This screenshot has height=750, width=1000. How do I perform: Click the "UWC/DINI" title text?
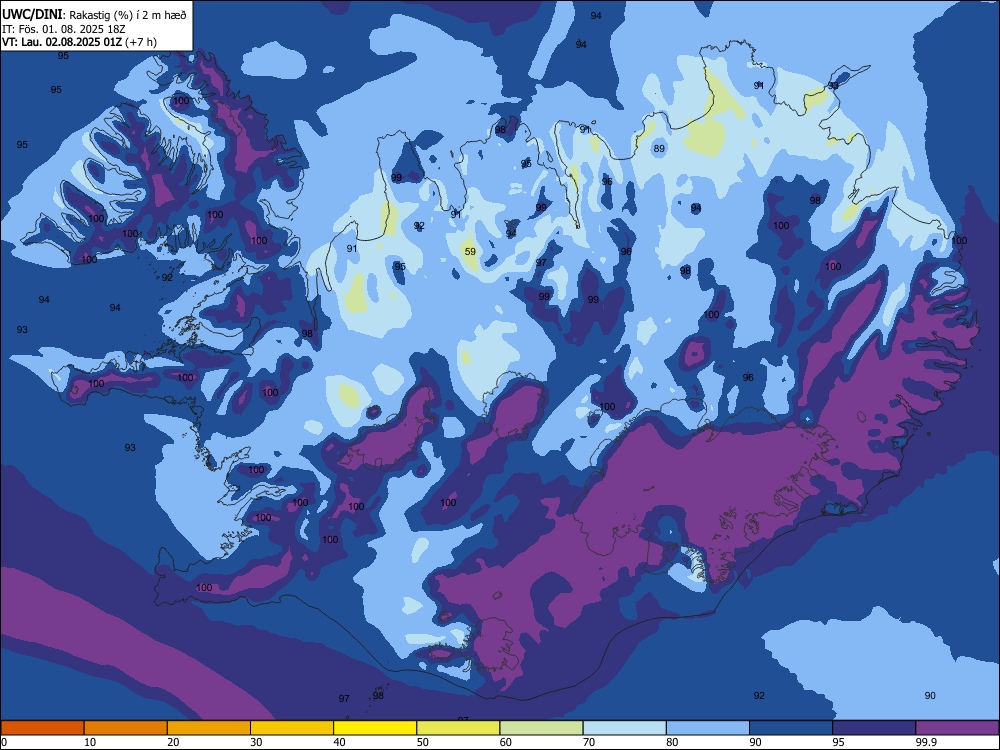pyautogui.click(x=33, y=15)
